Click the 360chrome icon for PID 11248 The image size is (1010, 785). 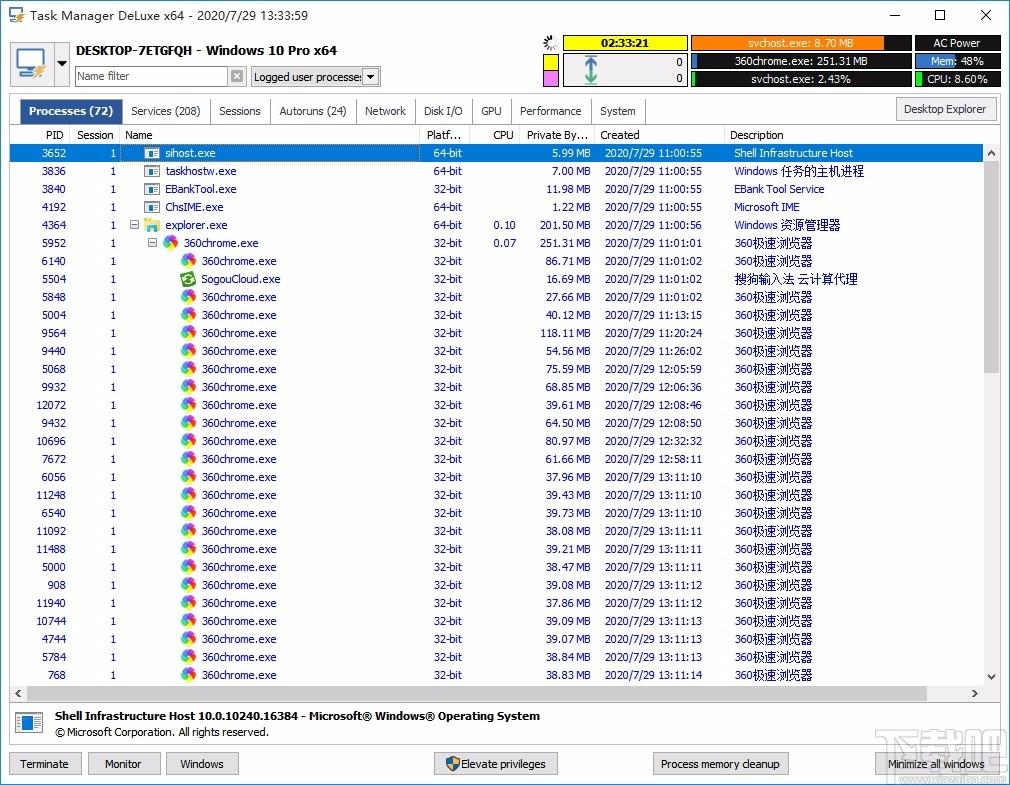(x=189, y=495)
